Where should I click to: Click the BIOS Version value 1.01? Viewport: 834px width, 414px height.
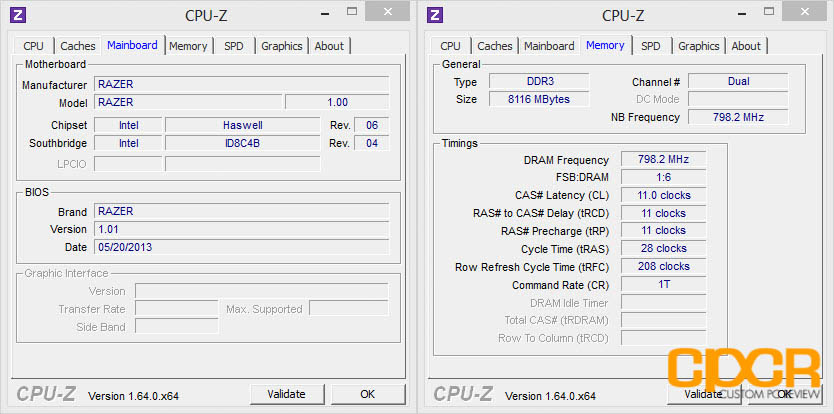[x=241, y=229]
